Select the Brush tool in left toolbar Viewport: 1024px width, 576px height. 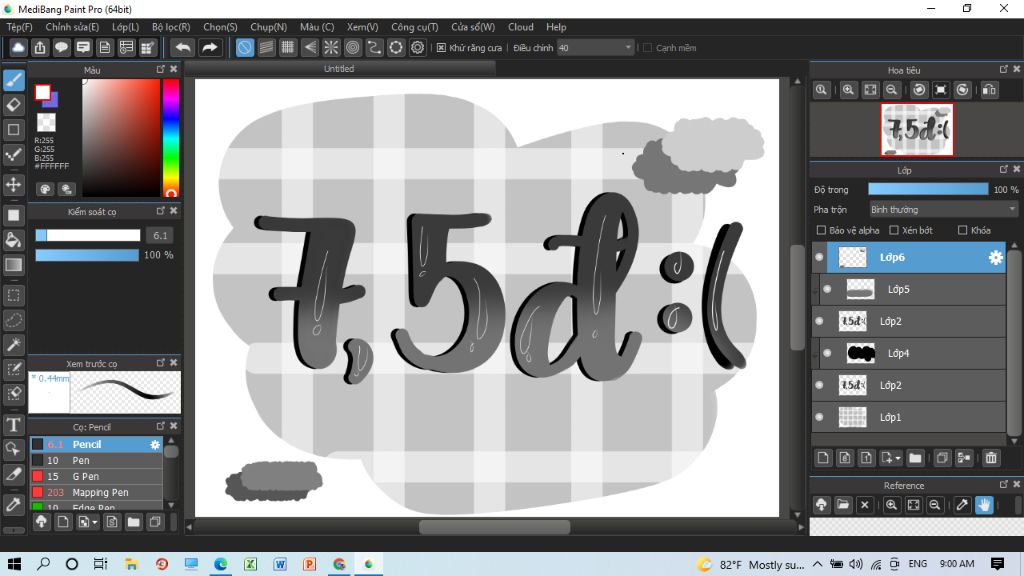pos(14,80)
